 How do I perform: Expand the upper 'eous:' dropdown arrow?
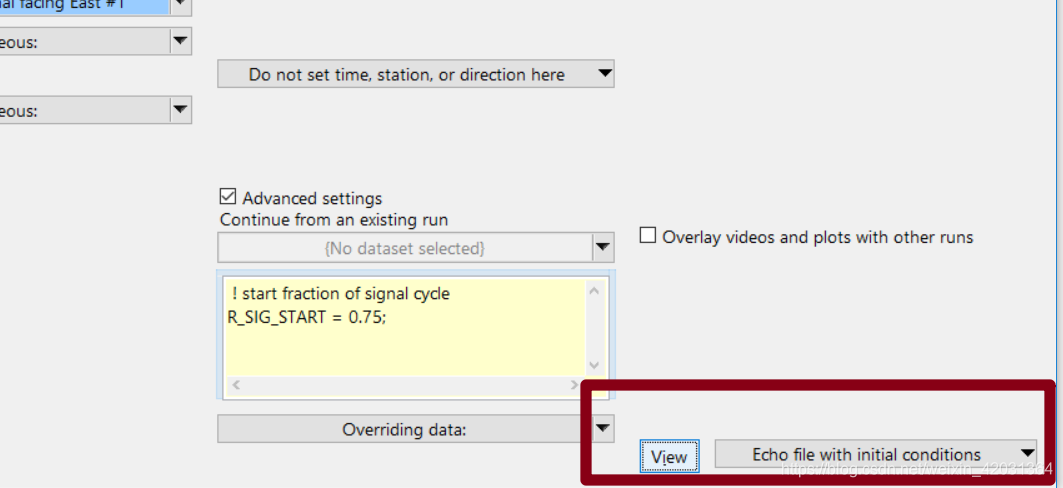[180, 41]
